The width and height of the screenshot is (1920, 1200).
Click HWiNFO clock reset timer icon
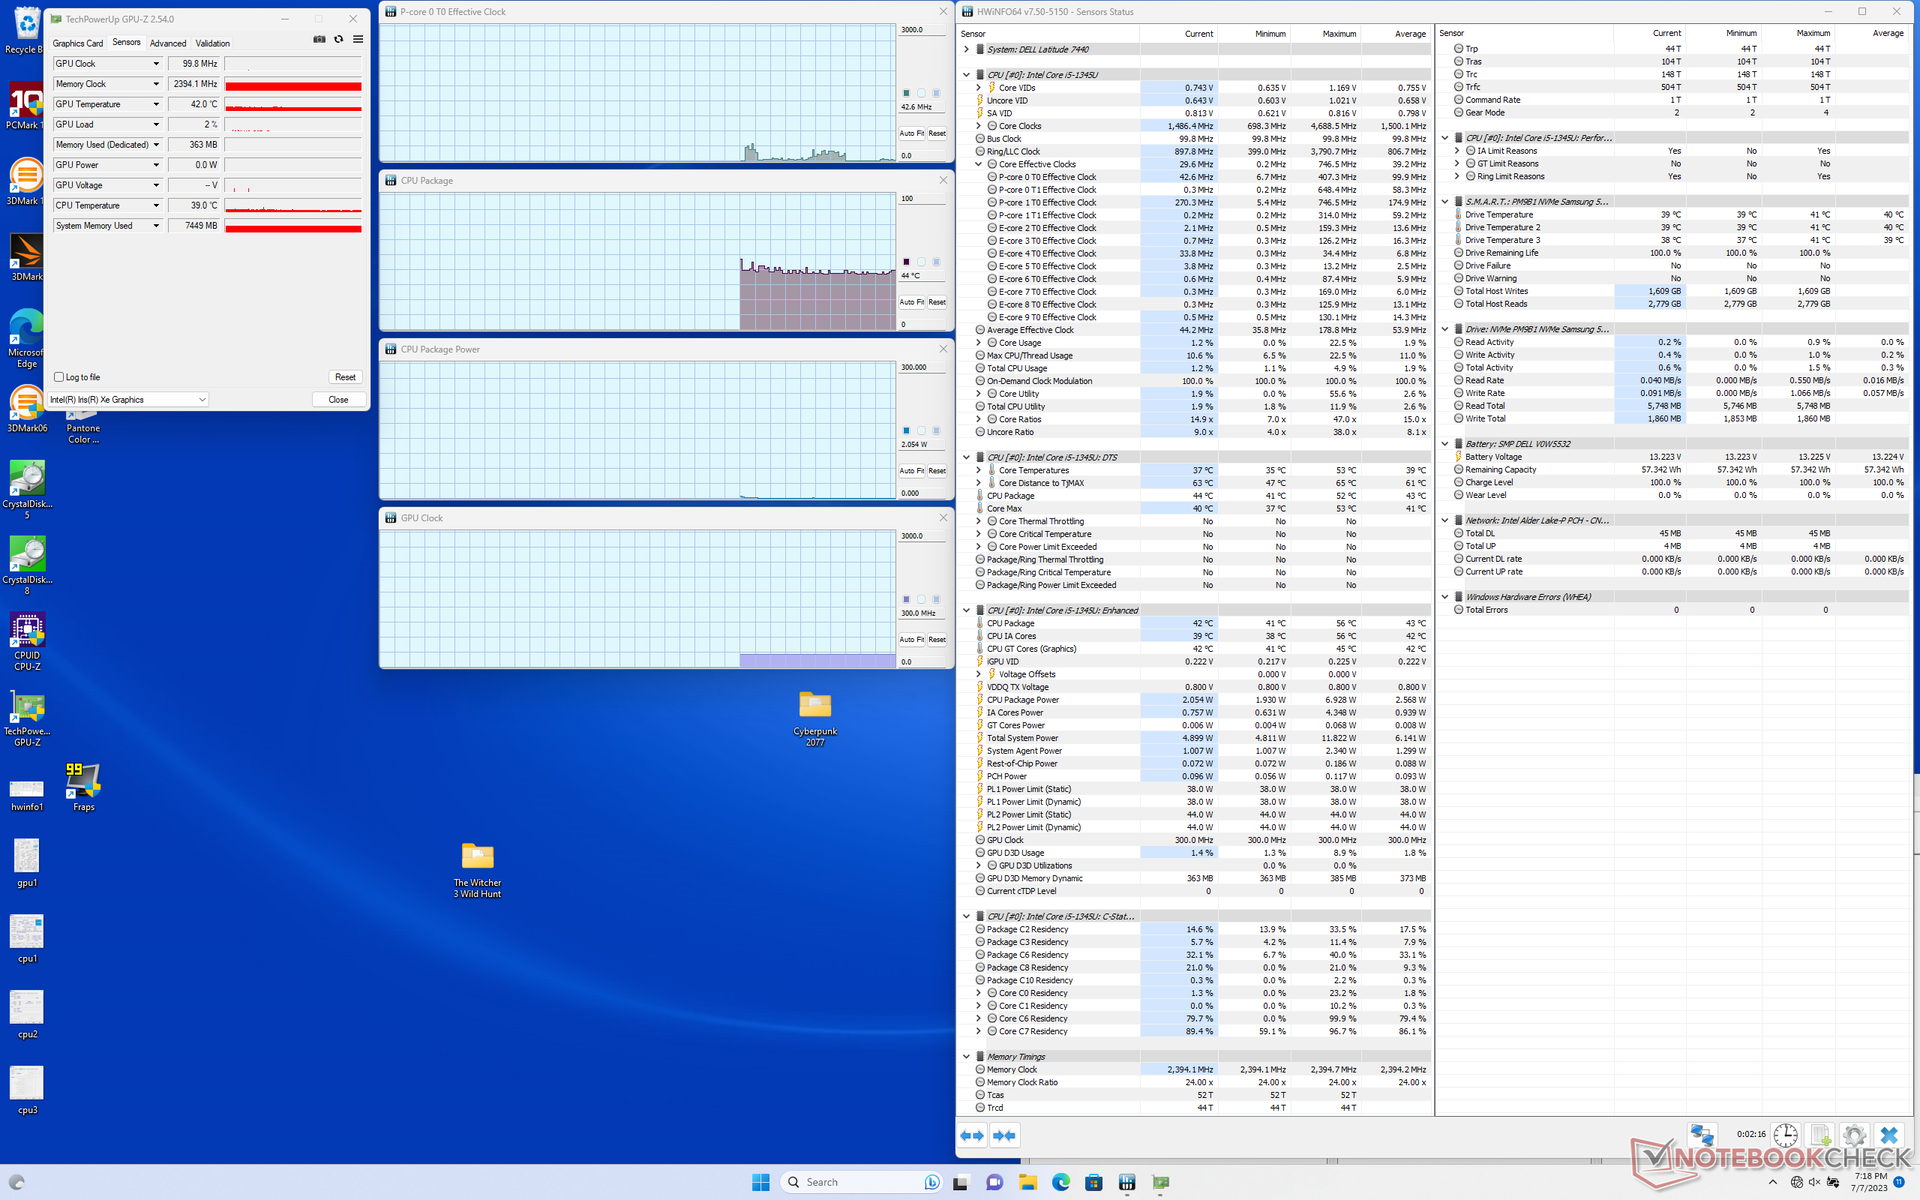pyautogui.click(x=1785, y=1135)
